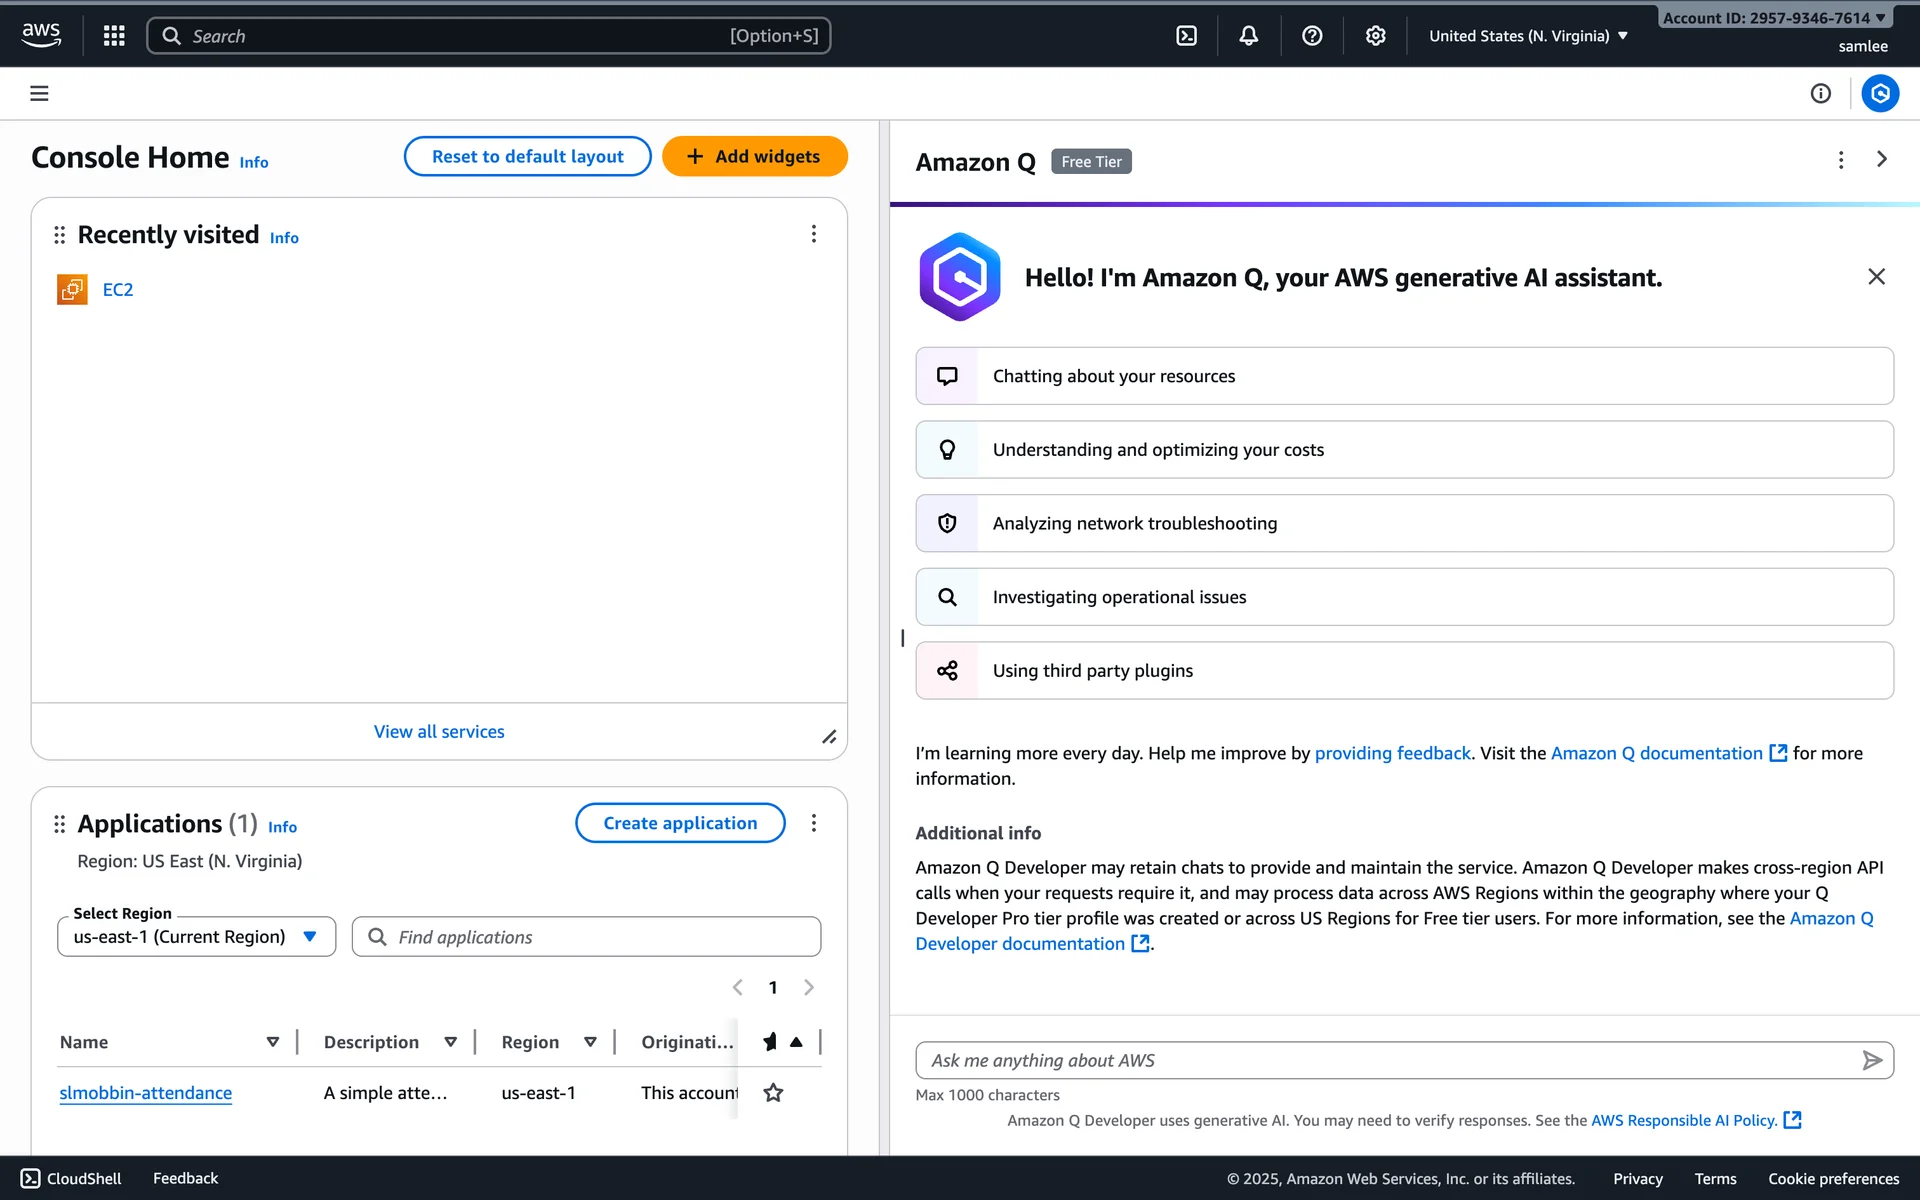This screenshot has width=1920, height=1200.
Task: Launch CloudShell from top navigation bar icon
Action: click(1186, 36)
